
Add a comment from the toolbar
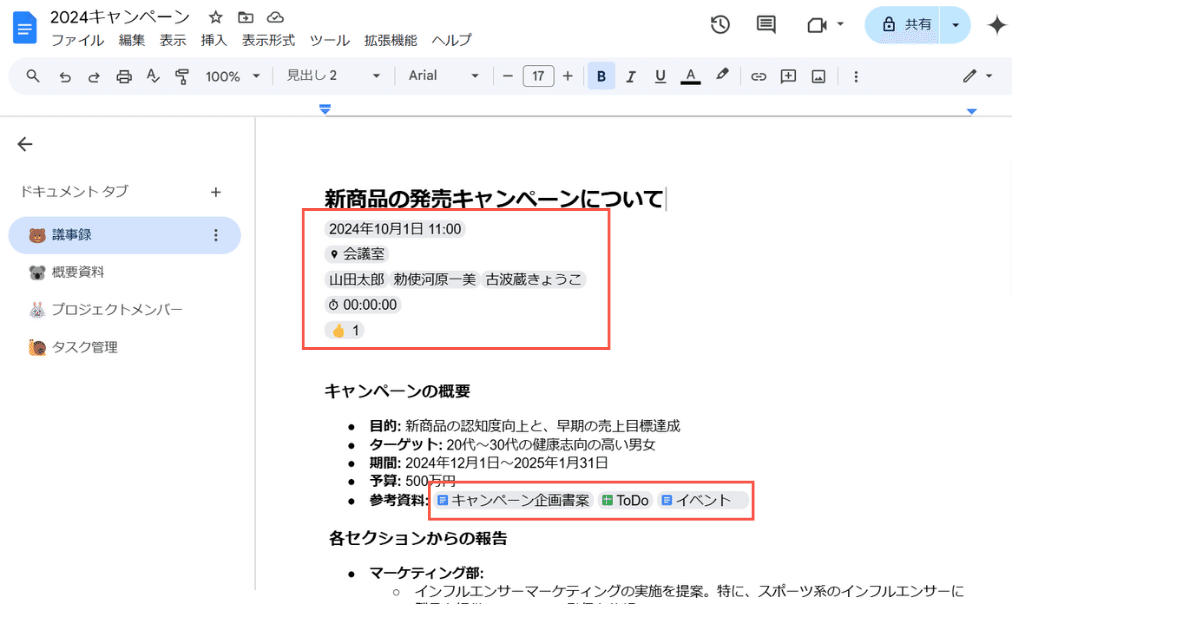coord(788,76)
